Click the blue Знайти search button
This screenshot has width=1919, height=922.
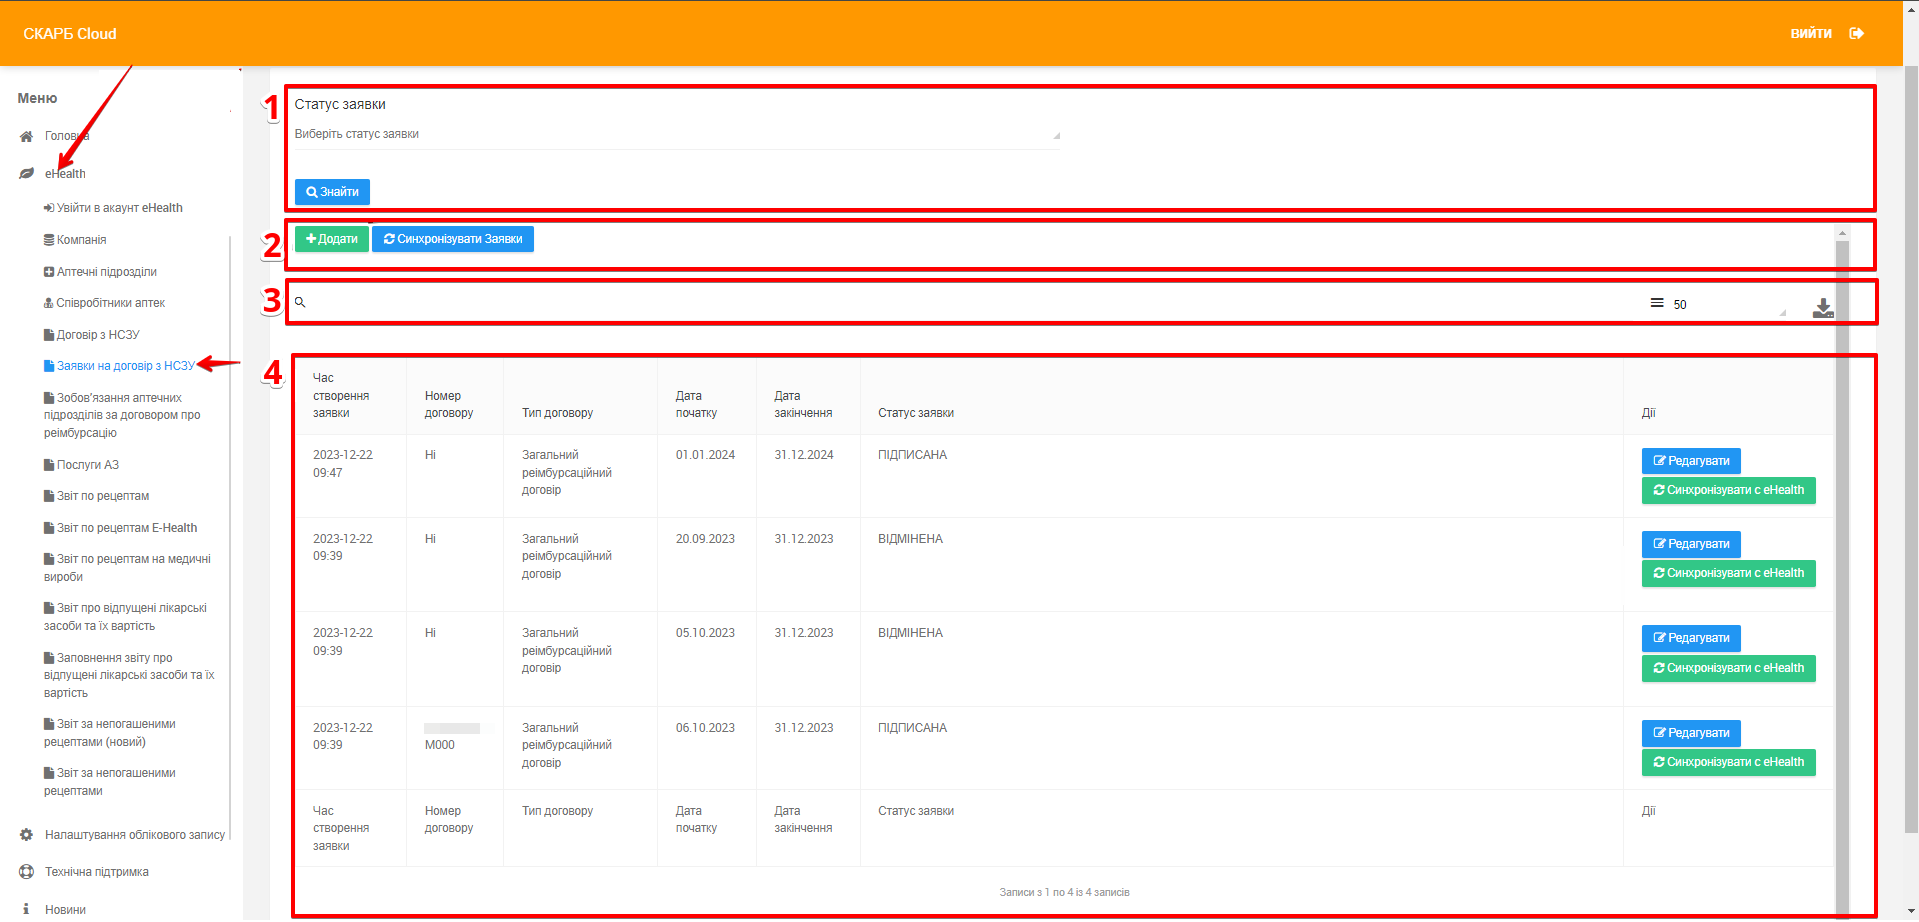click(332, 192)
